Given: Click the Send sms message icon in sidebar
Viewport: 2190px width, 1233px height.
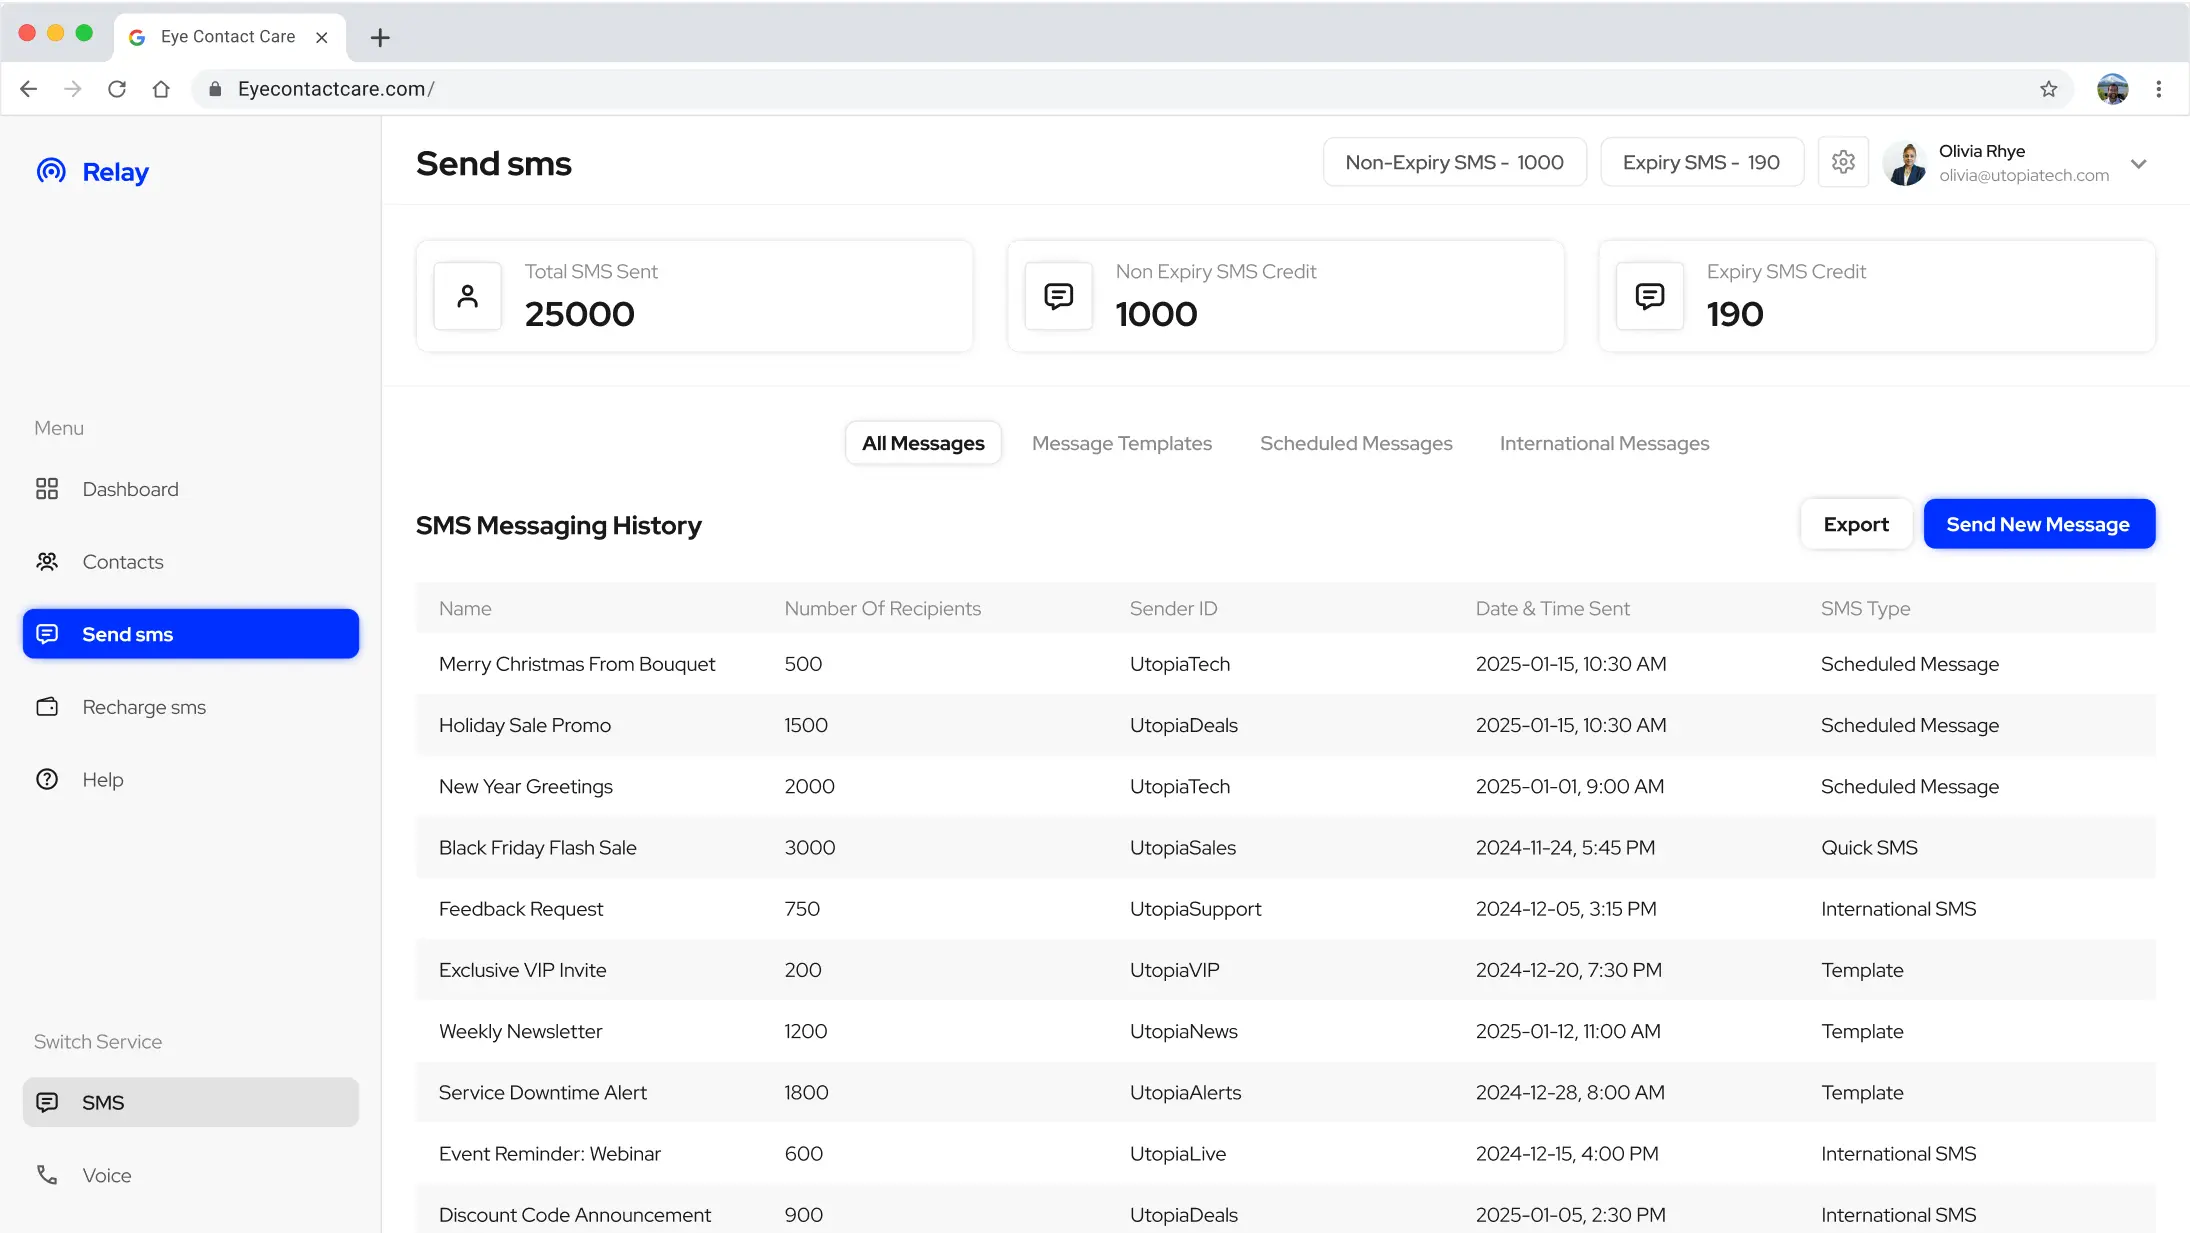Looking at the screenshot, I should pos(47,634).
